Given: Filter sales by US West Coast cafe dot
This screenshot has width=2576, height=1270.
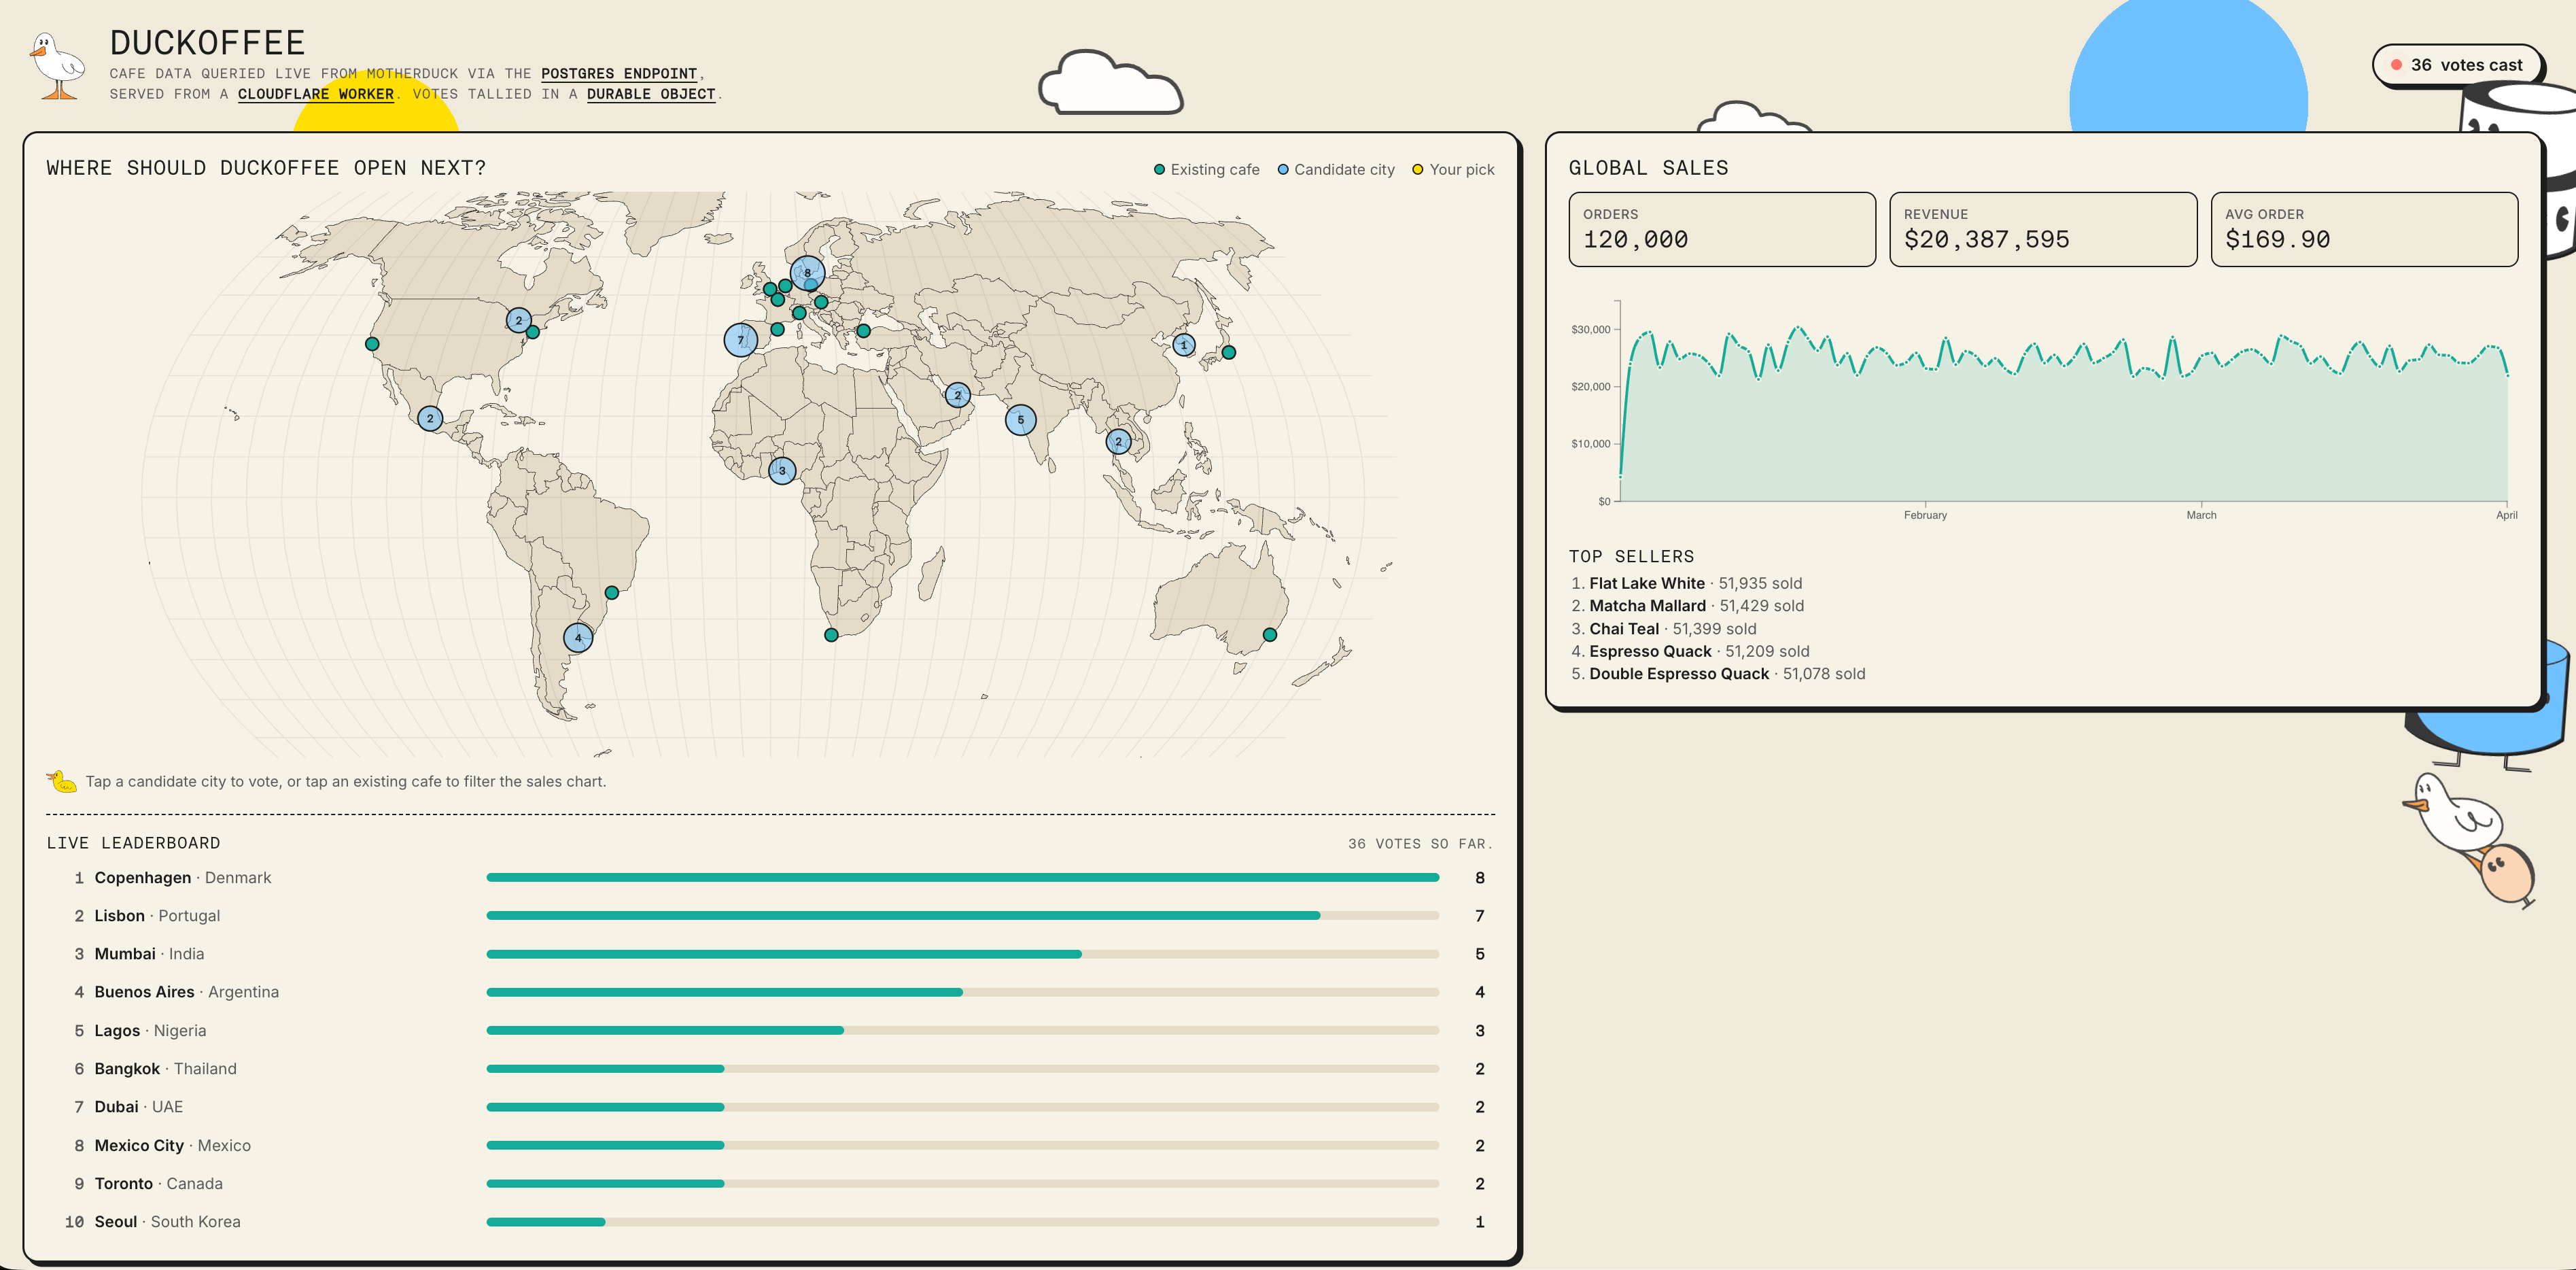Looking at the screenshot, I should (x=372, y=344).
